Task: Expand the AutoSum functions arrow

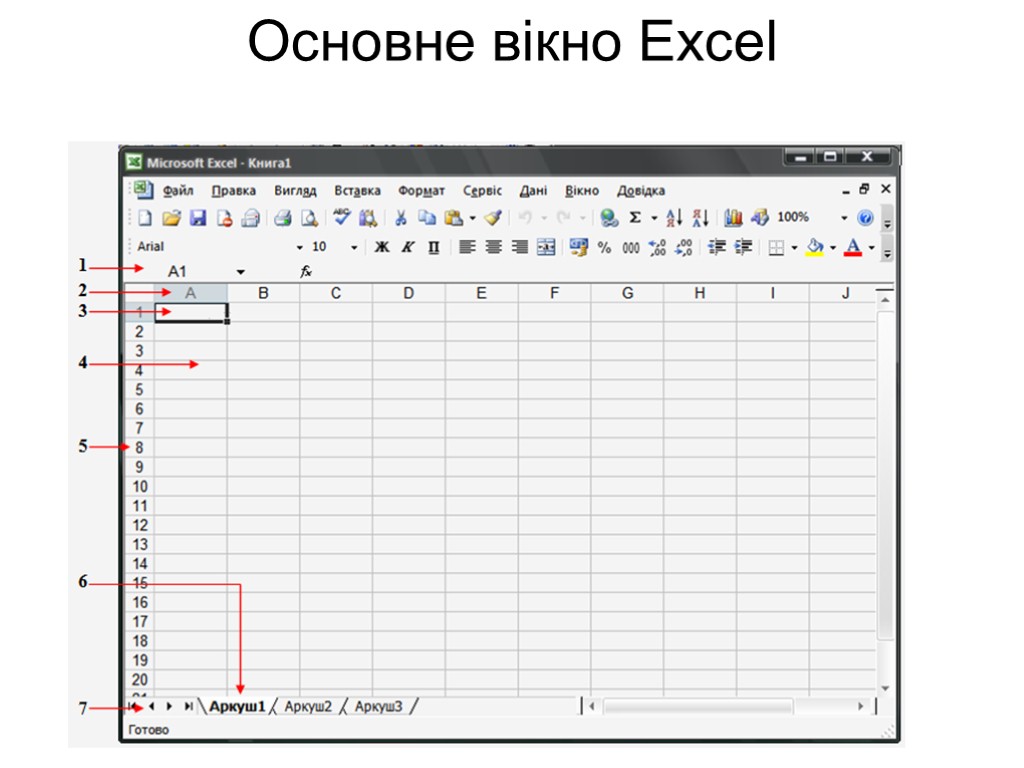Action: pyautogui.click(x=654, y=218)
